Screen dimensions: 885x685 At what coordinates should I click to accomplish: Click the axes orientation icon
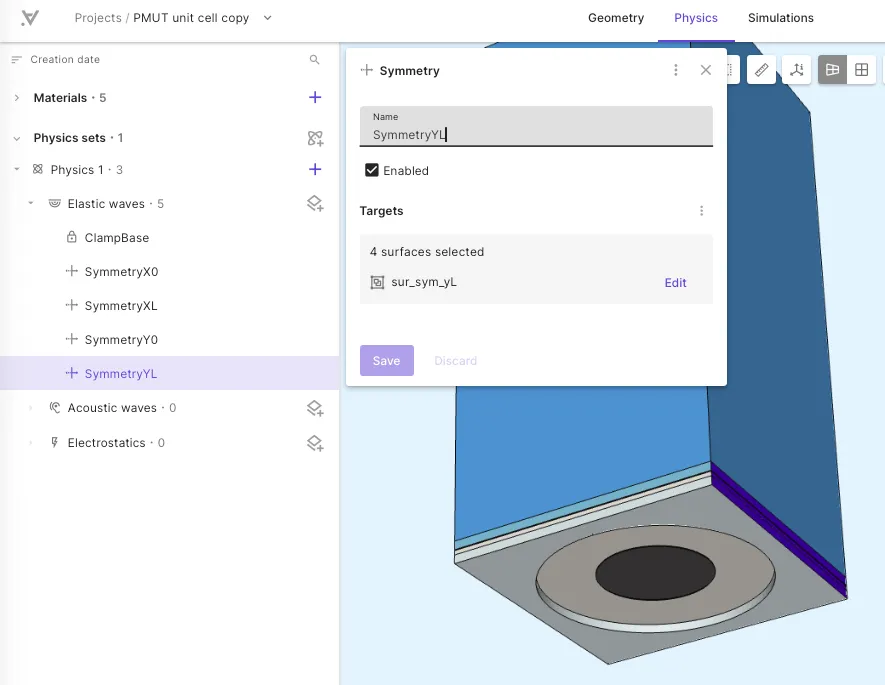click(x=796, y=70)
